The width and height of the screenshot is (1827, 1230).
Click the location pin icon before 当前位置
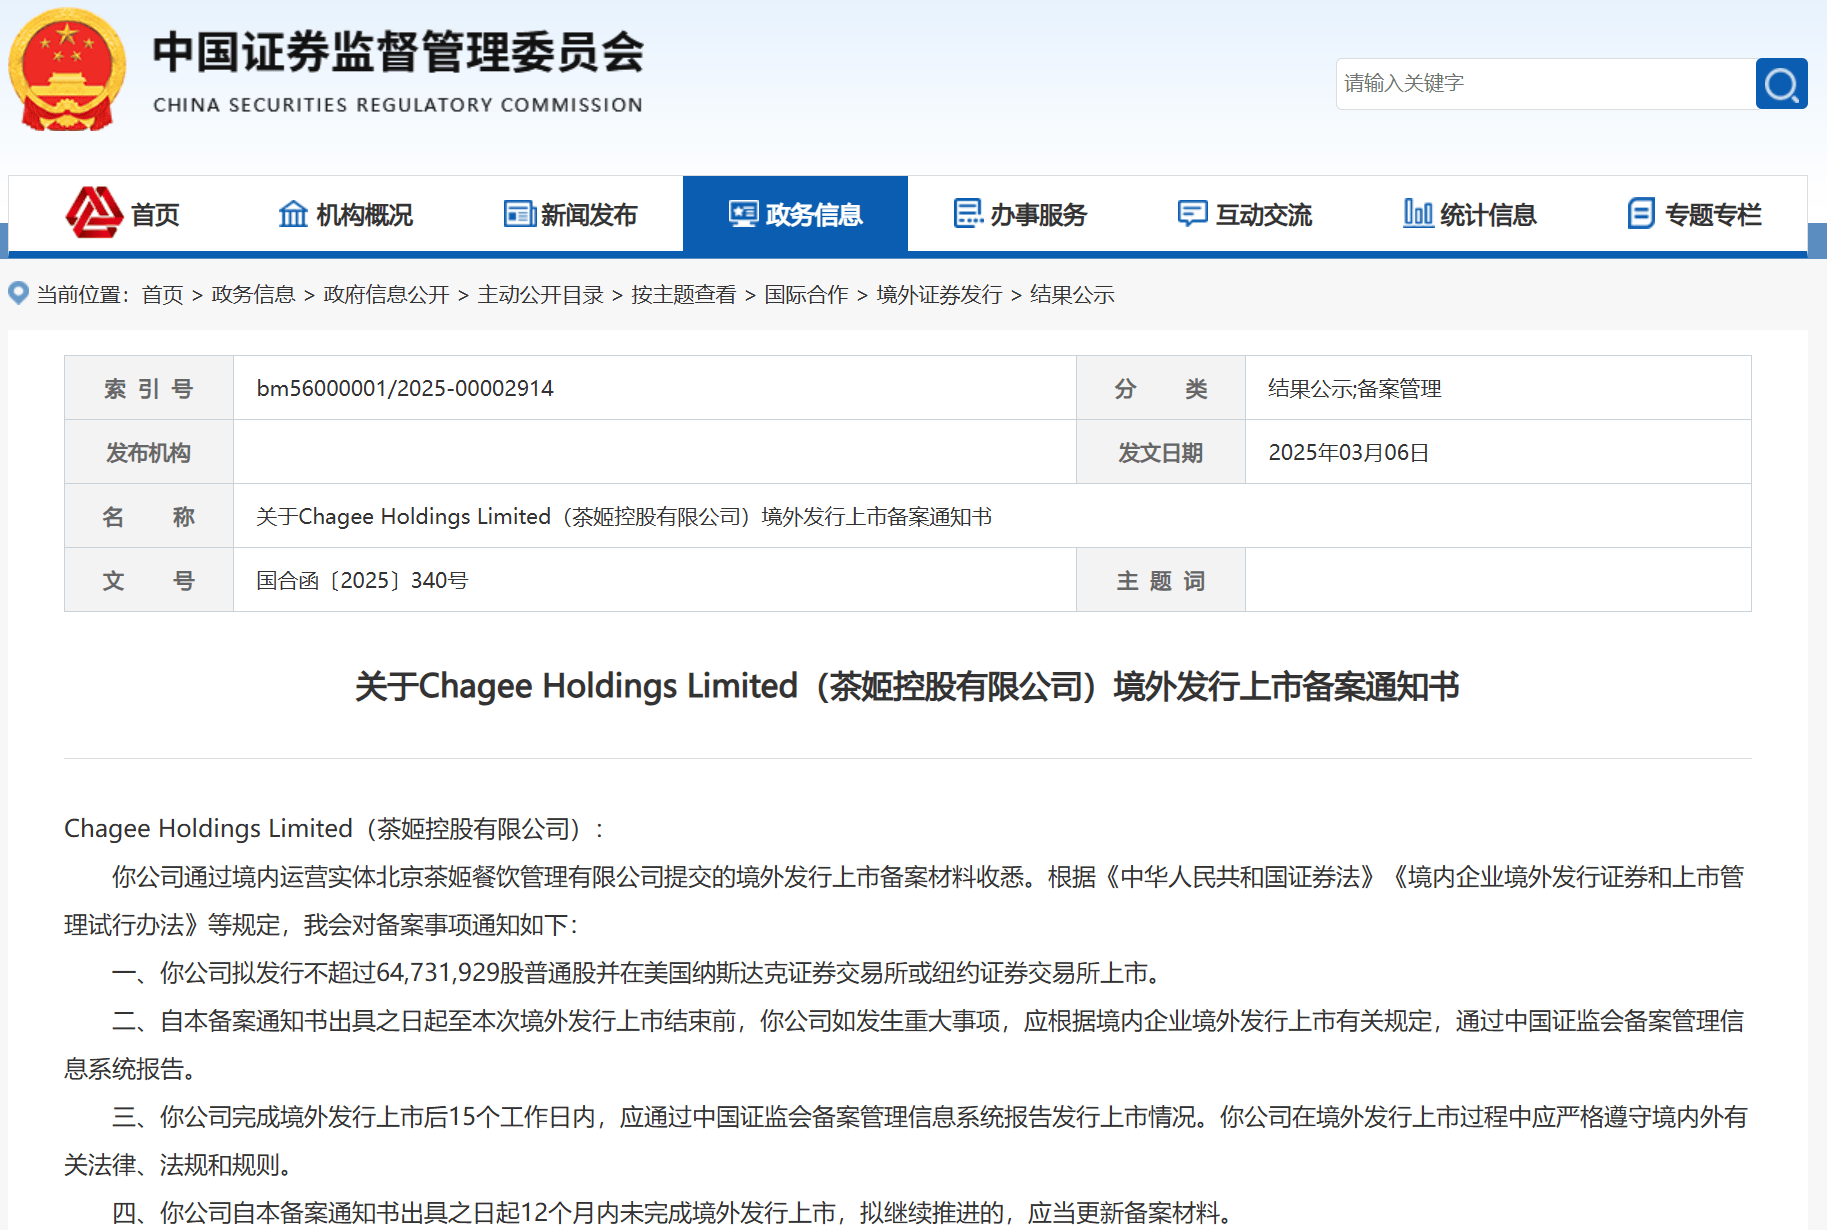click(17, 294)
